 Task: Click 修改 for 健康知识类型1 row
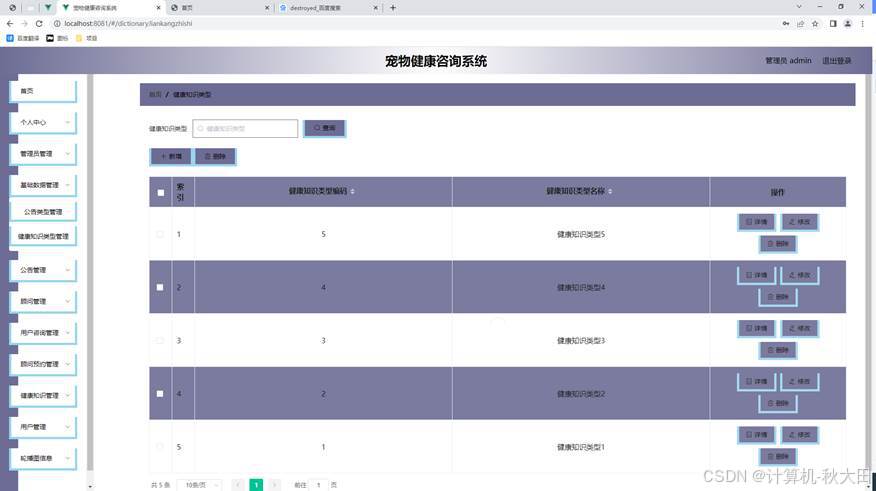(799, 435)
